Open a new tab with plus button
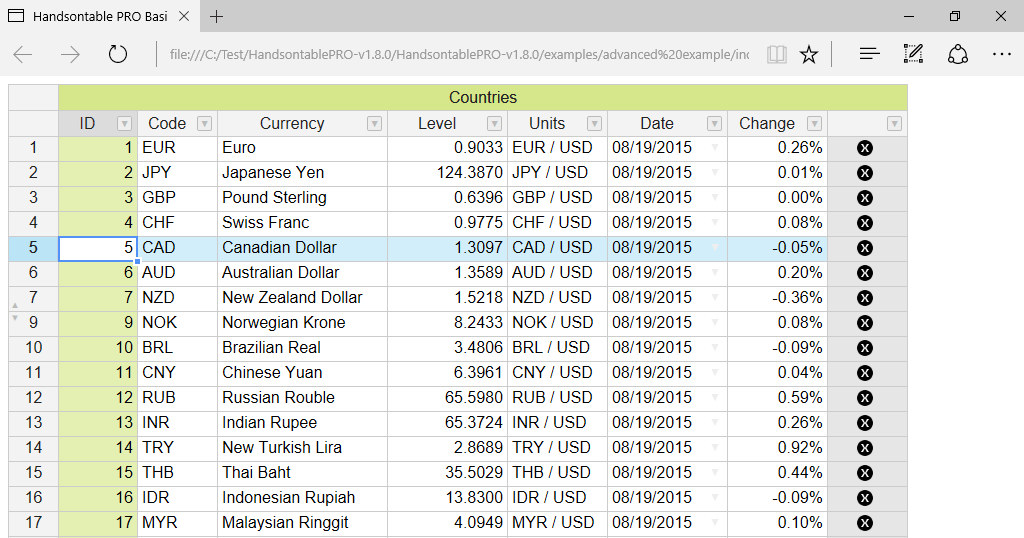This screenshot has width=1024, height=538. (217, 17)
